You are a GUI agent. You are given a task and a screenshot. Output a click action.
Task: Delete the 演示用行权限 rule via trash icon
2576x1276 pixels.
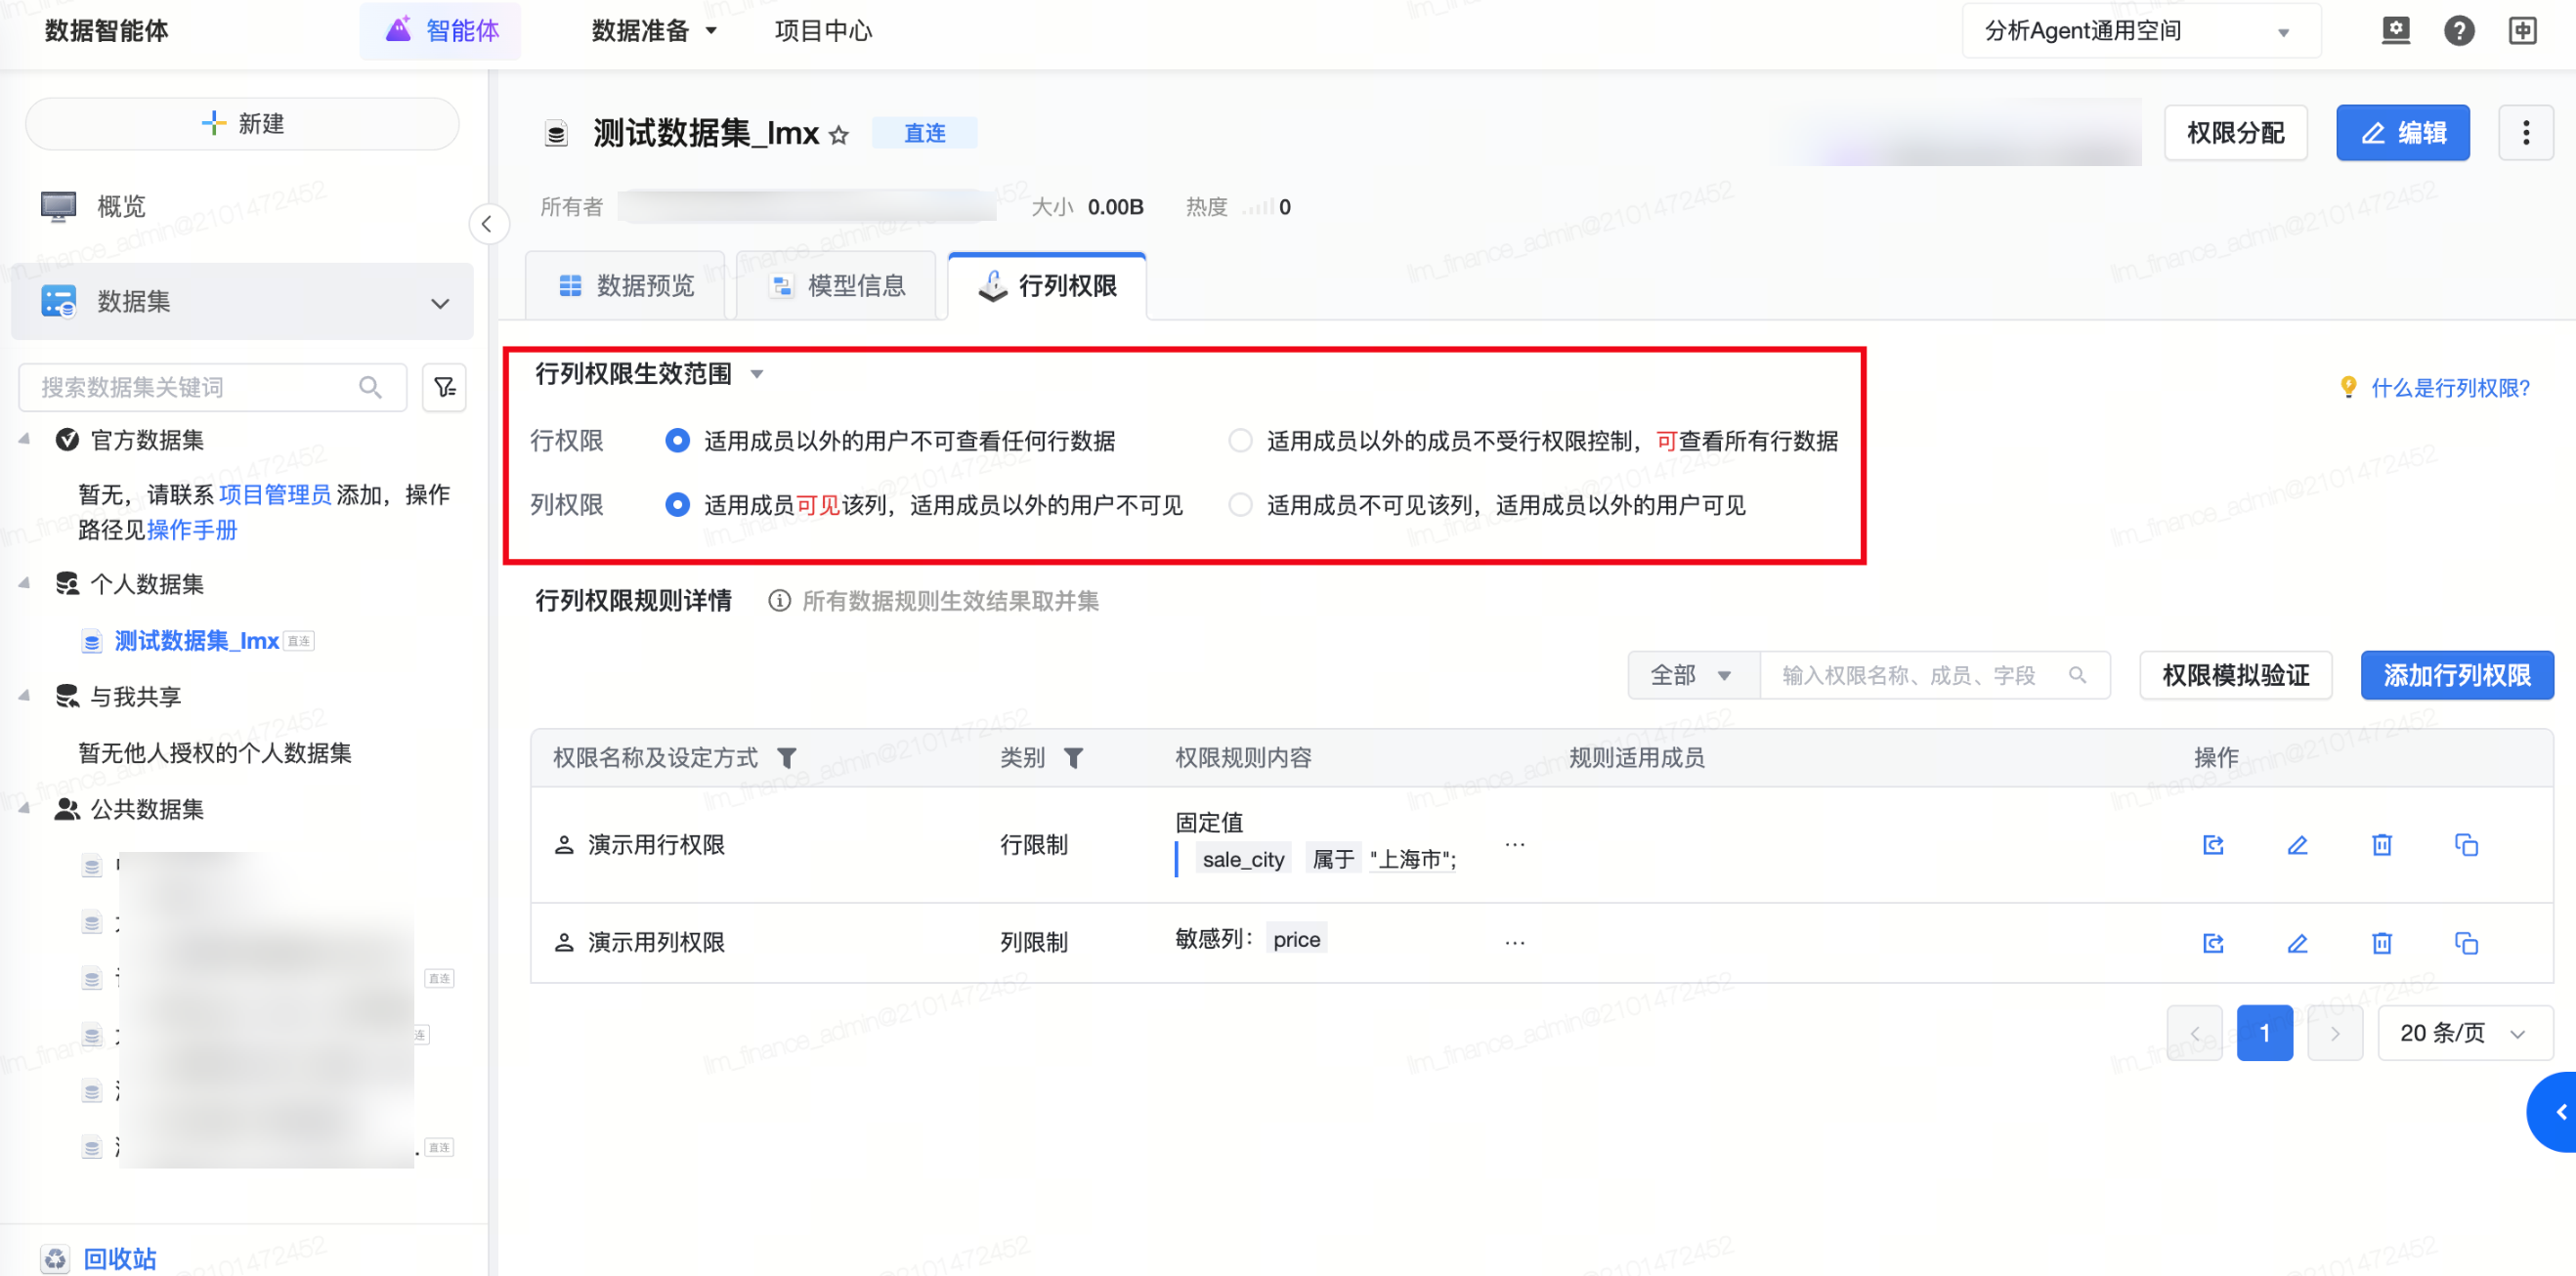coord(2381,845)
